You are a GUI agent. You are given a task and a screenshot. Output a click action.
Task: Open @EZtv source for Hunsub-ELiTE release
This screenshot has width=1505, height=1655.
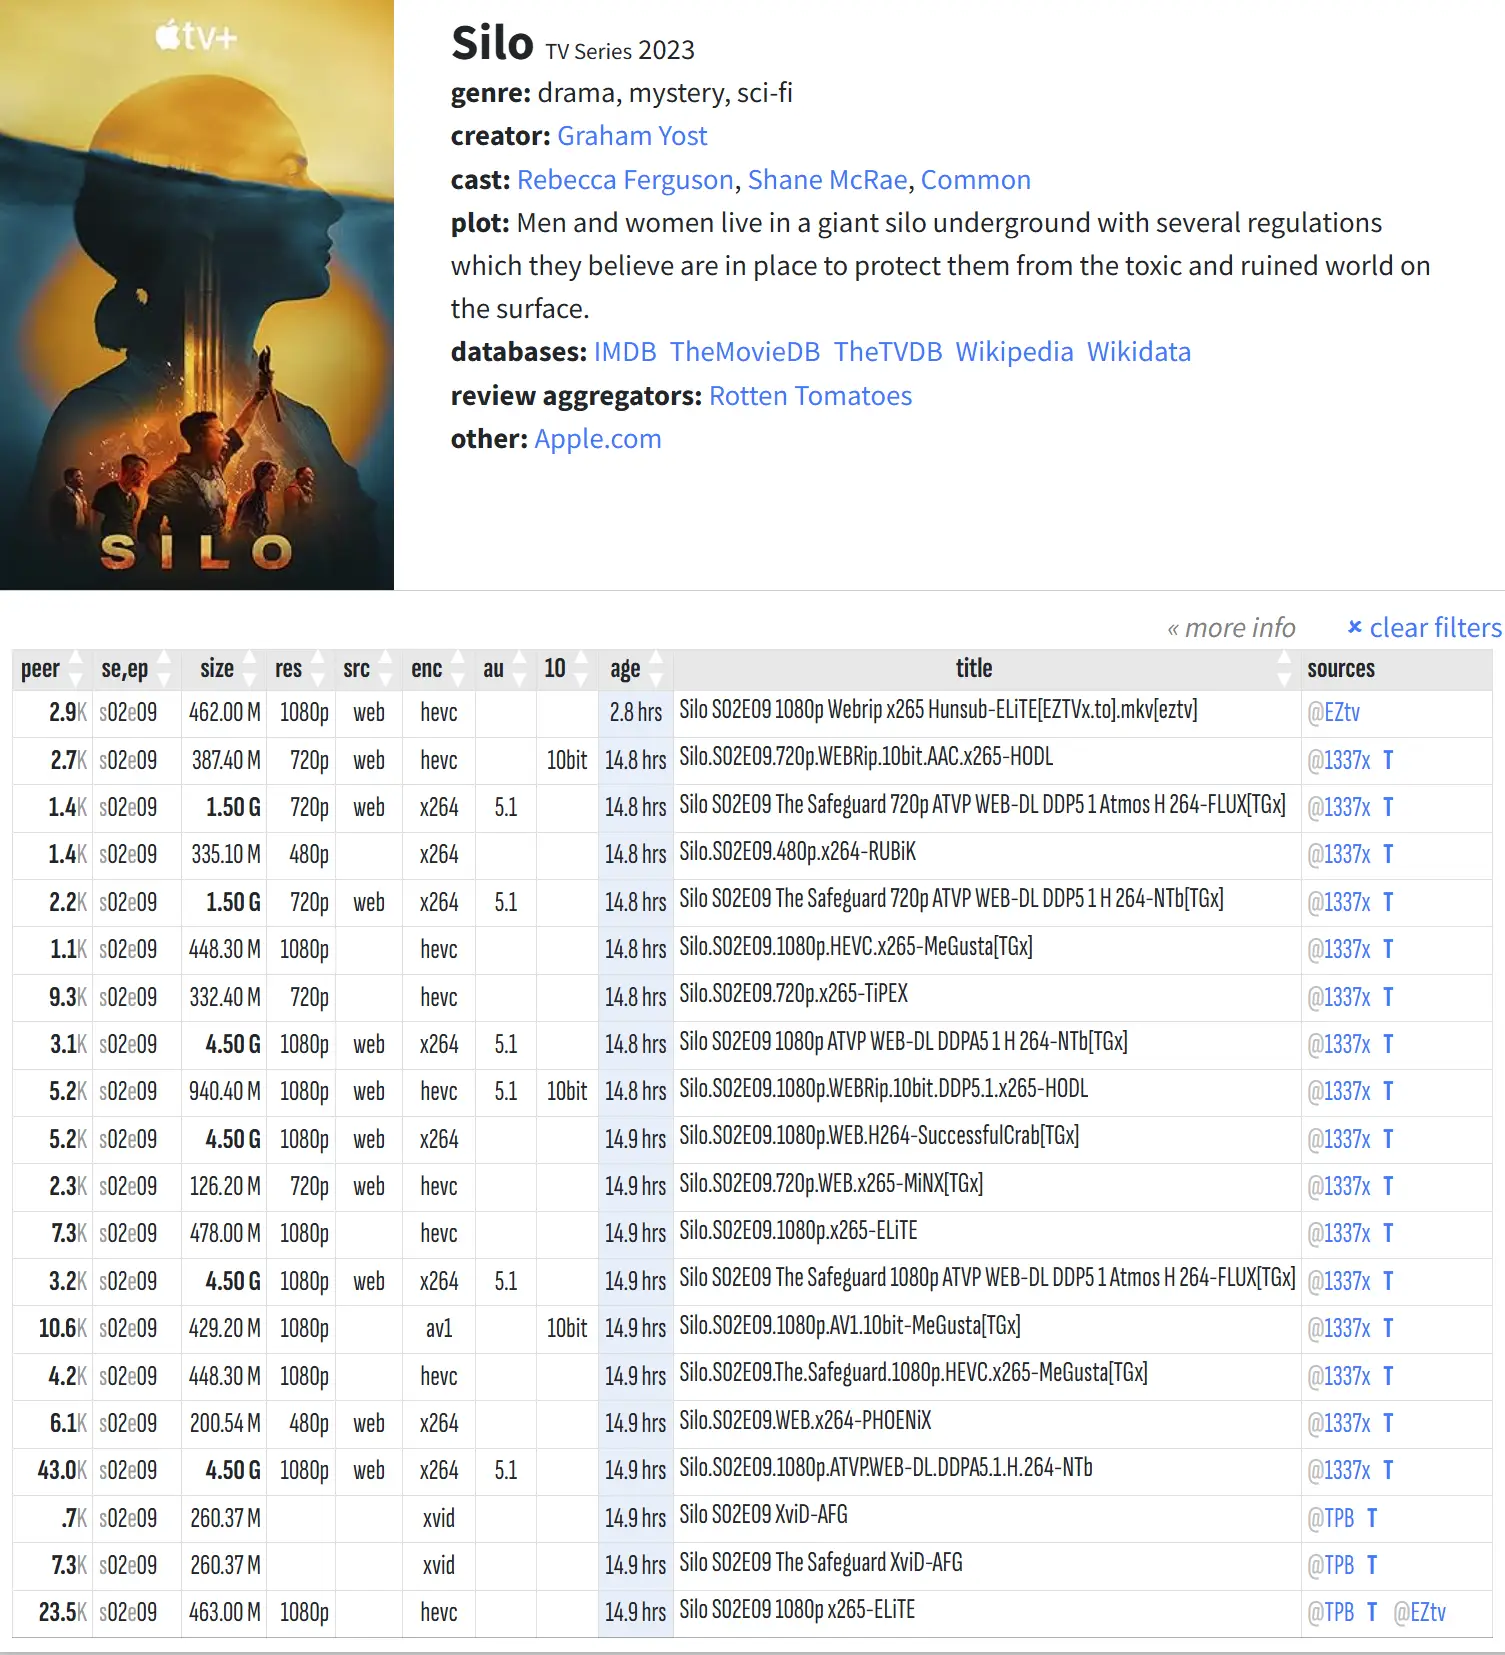[x=1334, y=713]
